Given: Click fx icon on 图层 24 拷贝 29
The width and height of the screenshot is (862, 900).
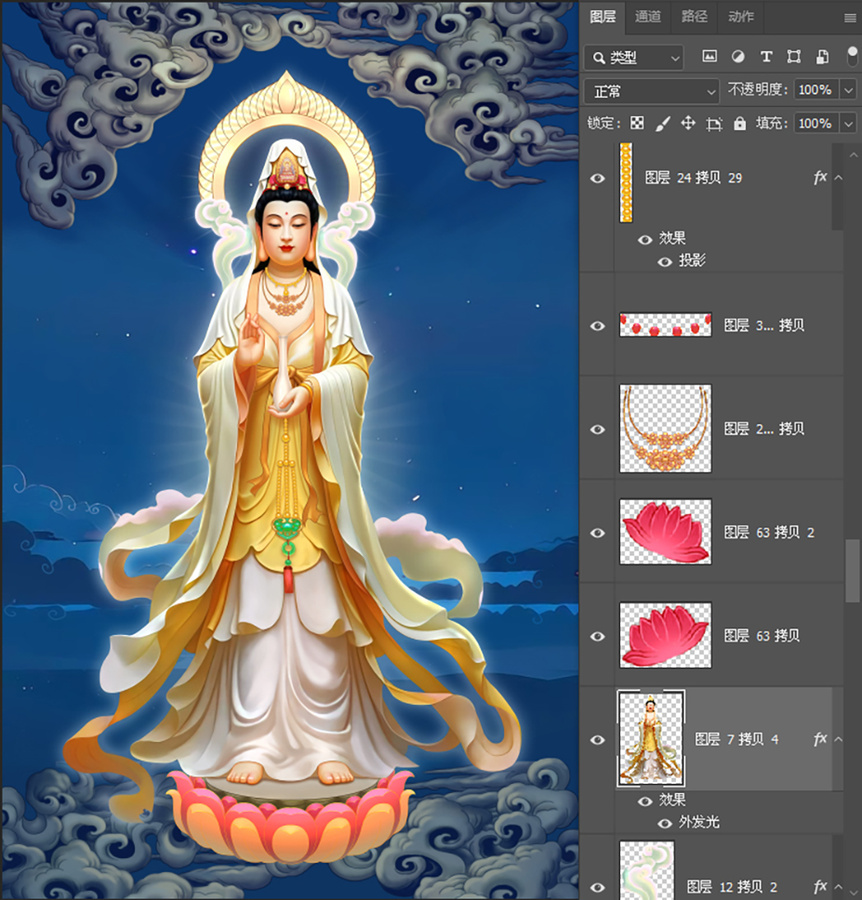Looking at the screenshot, I should pyautogui.click(x=820, y=178).
